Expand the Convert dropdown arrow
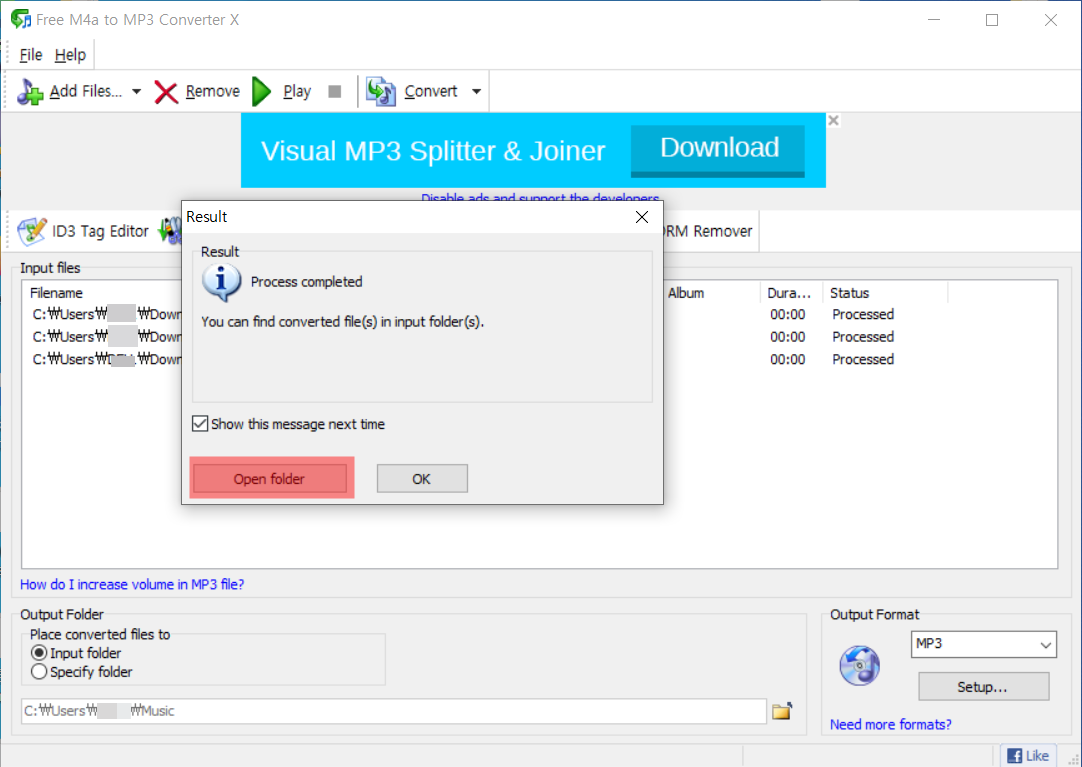 coord(476,91)
